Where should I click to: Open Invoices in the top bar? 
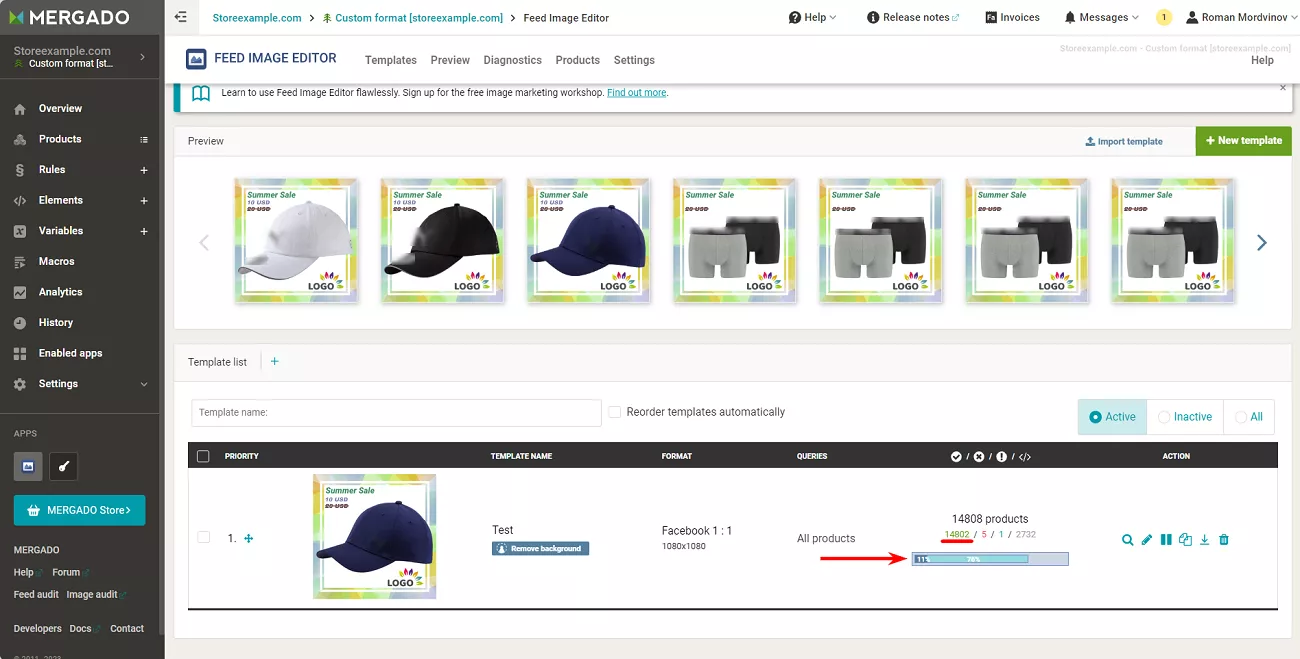1012,17
